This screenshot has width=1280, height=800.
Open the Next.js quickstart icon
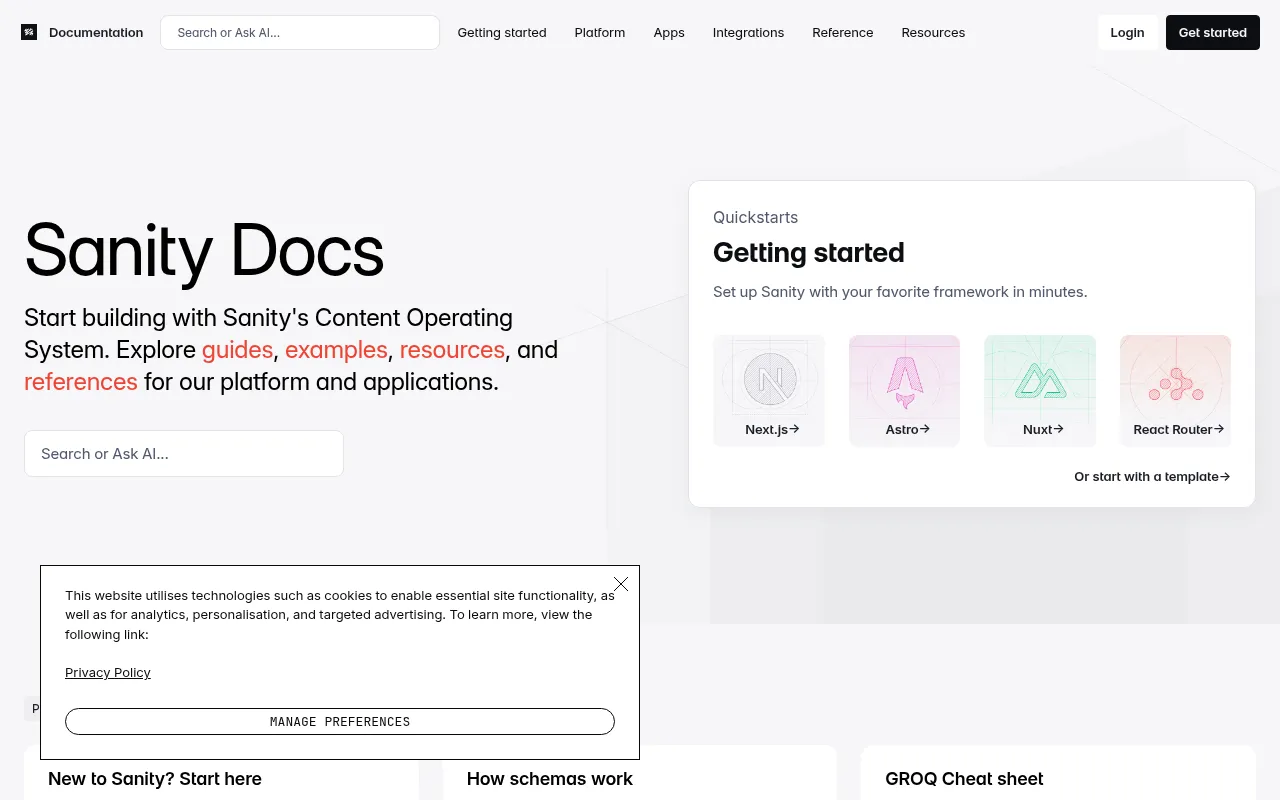(x=769, y=380)
